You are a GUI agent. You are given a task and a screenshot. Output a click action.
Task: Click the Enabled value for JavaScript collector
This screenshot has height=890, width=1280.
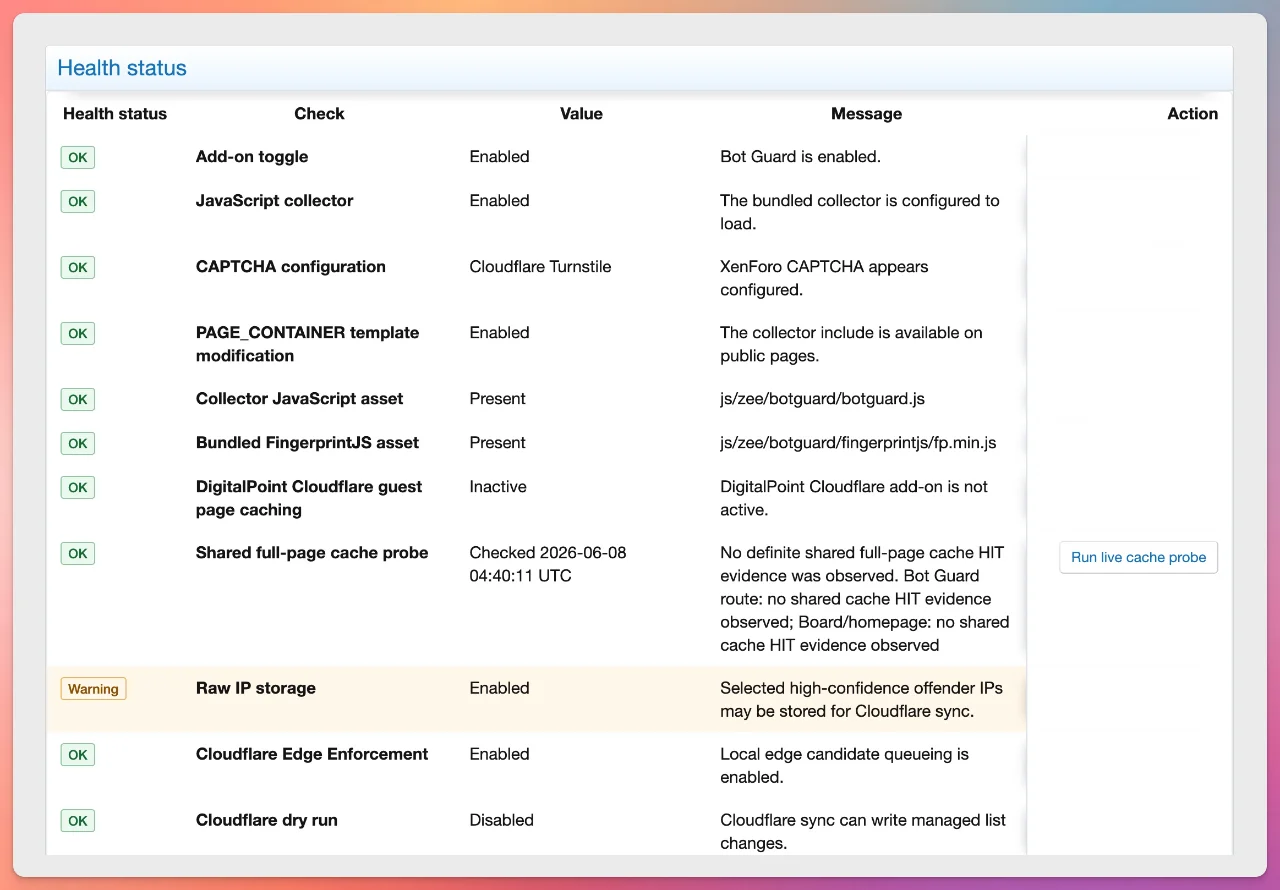(x=499, y=200)
